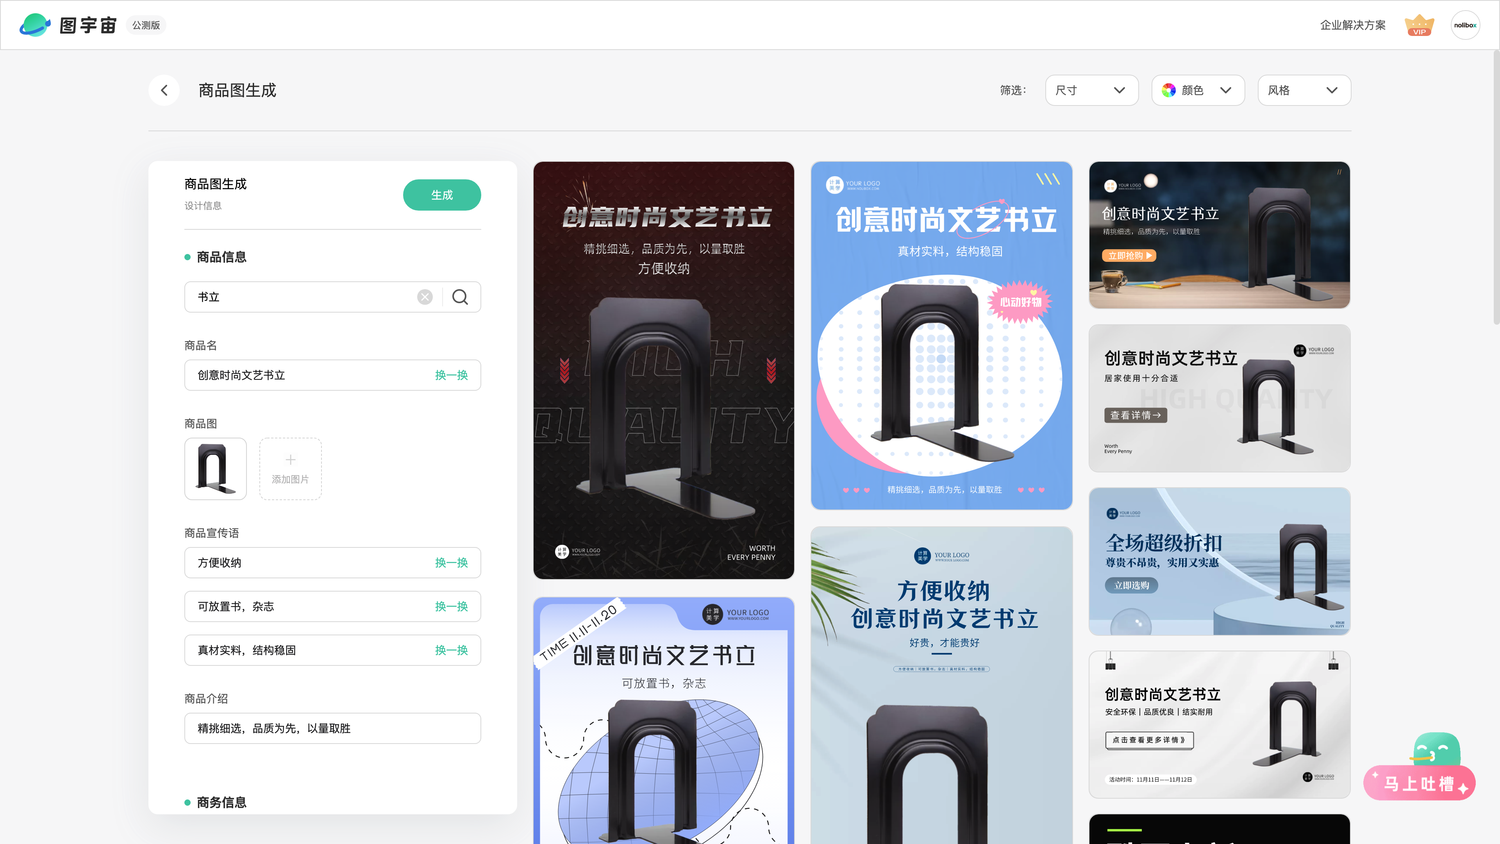The height and width of the screenshot is (844, 1500).
Task: Click the 商品宣传语 label
Action: [212, 533]
